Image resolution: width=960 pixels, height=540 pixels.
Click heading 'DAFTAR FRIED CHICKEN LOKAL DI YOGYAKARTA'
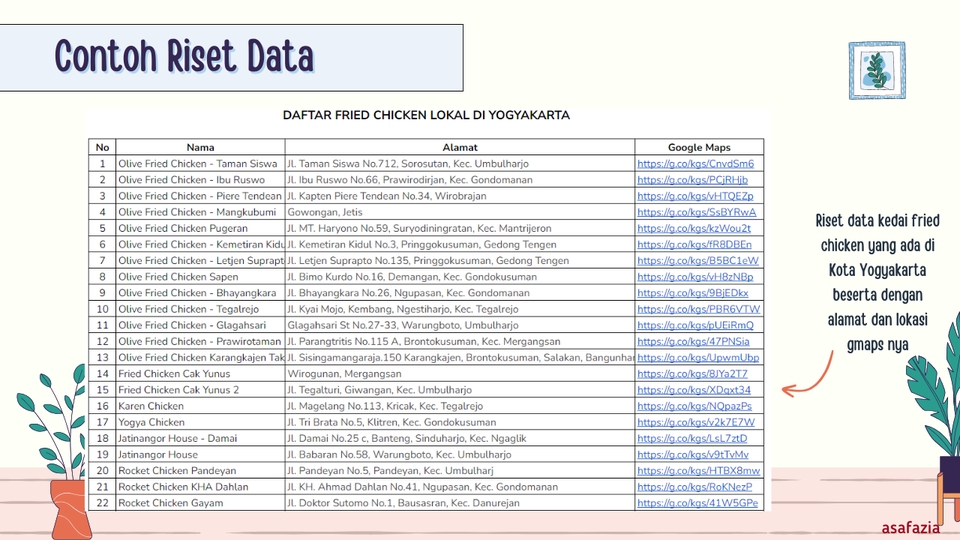tap(426, 115)
